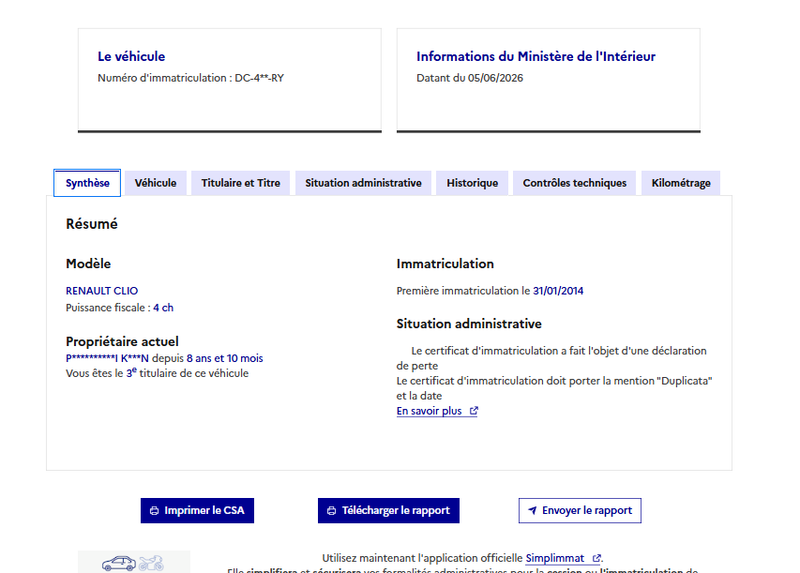Screen dimensions: 800x573
Task: Click the car and motorcycle illustration
Action: [x=133, y=563]
